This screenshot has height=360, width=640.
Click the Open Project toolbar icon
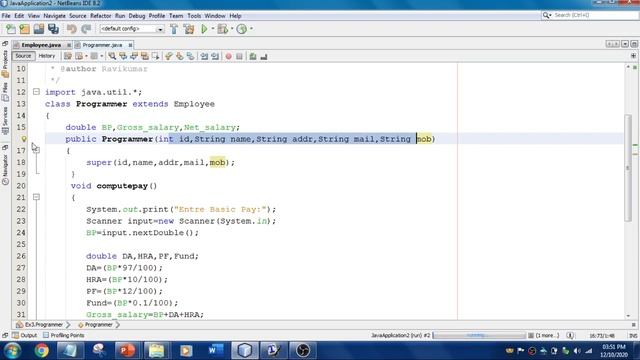(x=39, y=29)
